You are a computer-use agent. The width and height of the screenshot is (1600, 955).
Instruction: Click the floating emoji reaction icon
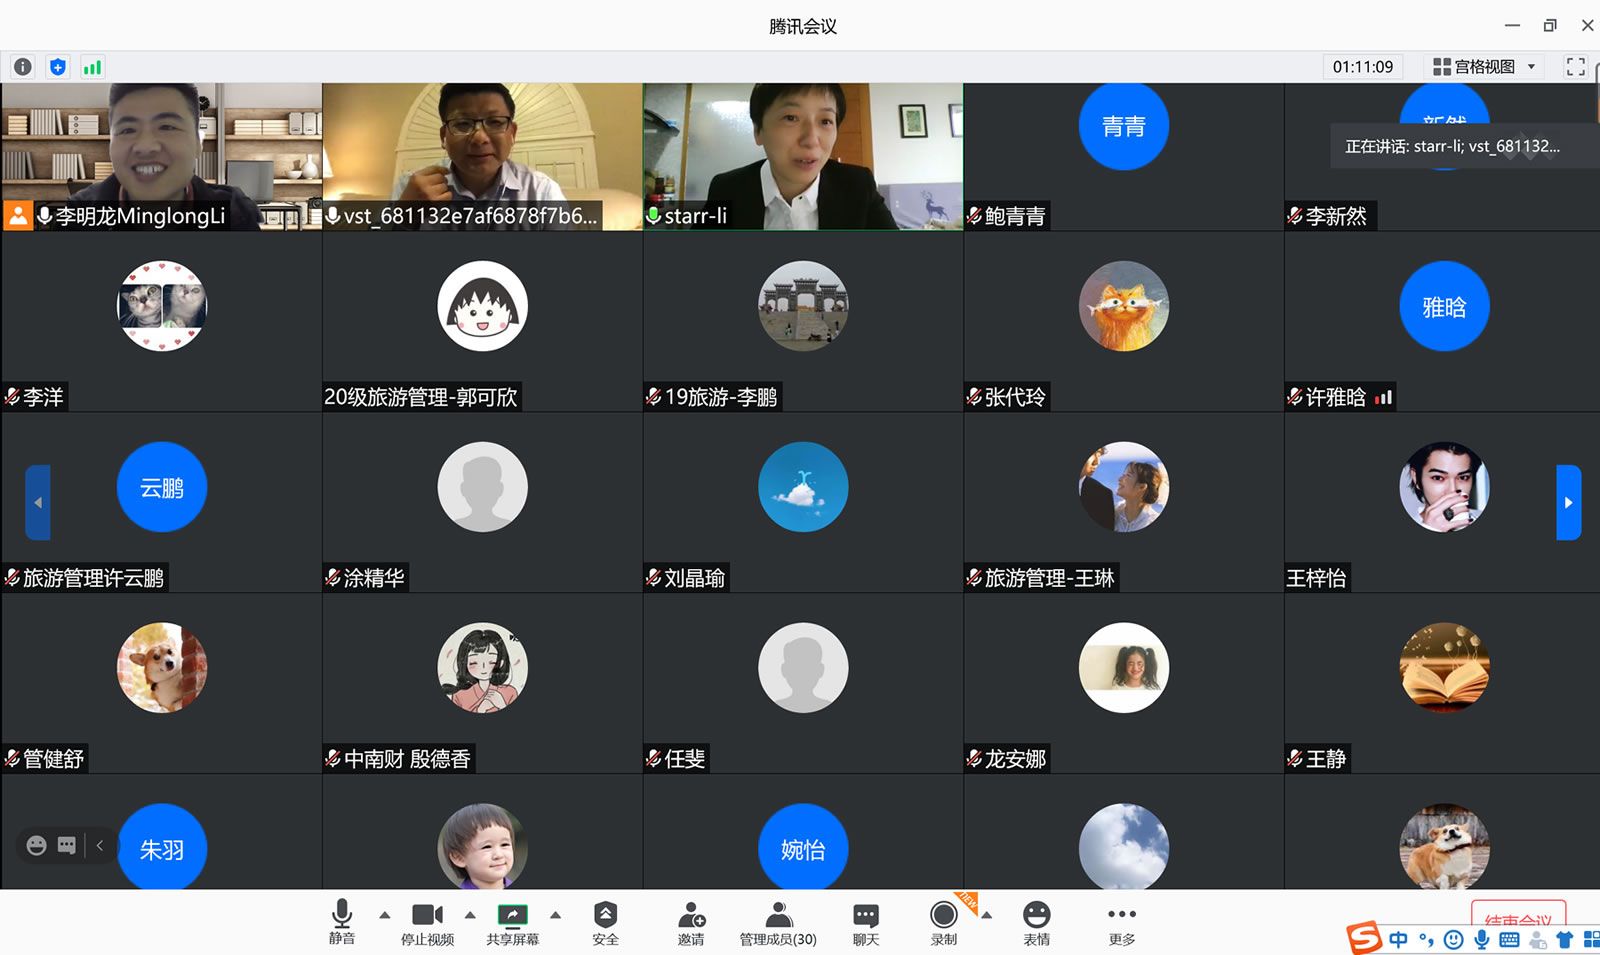coord(36,845)
